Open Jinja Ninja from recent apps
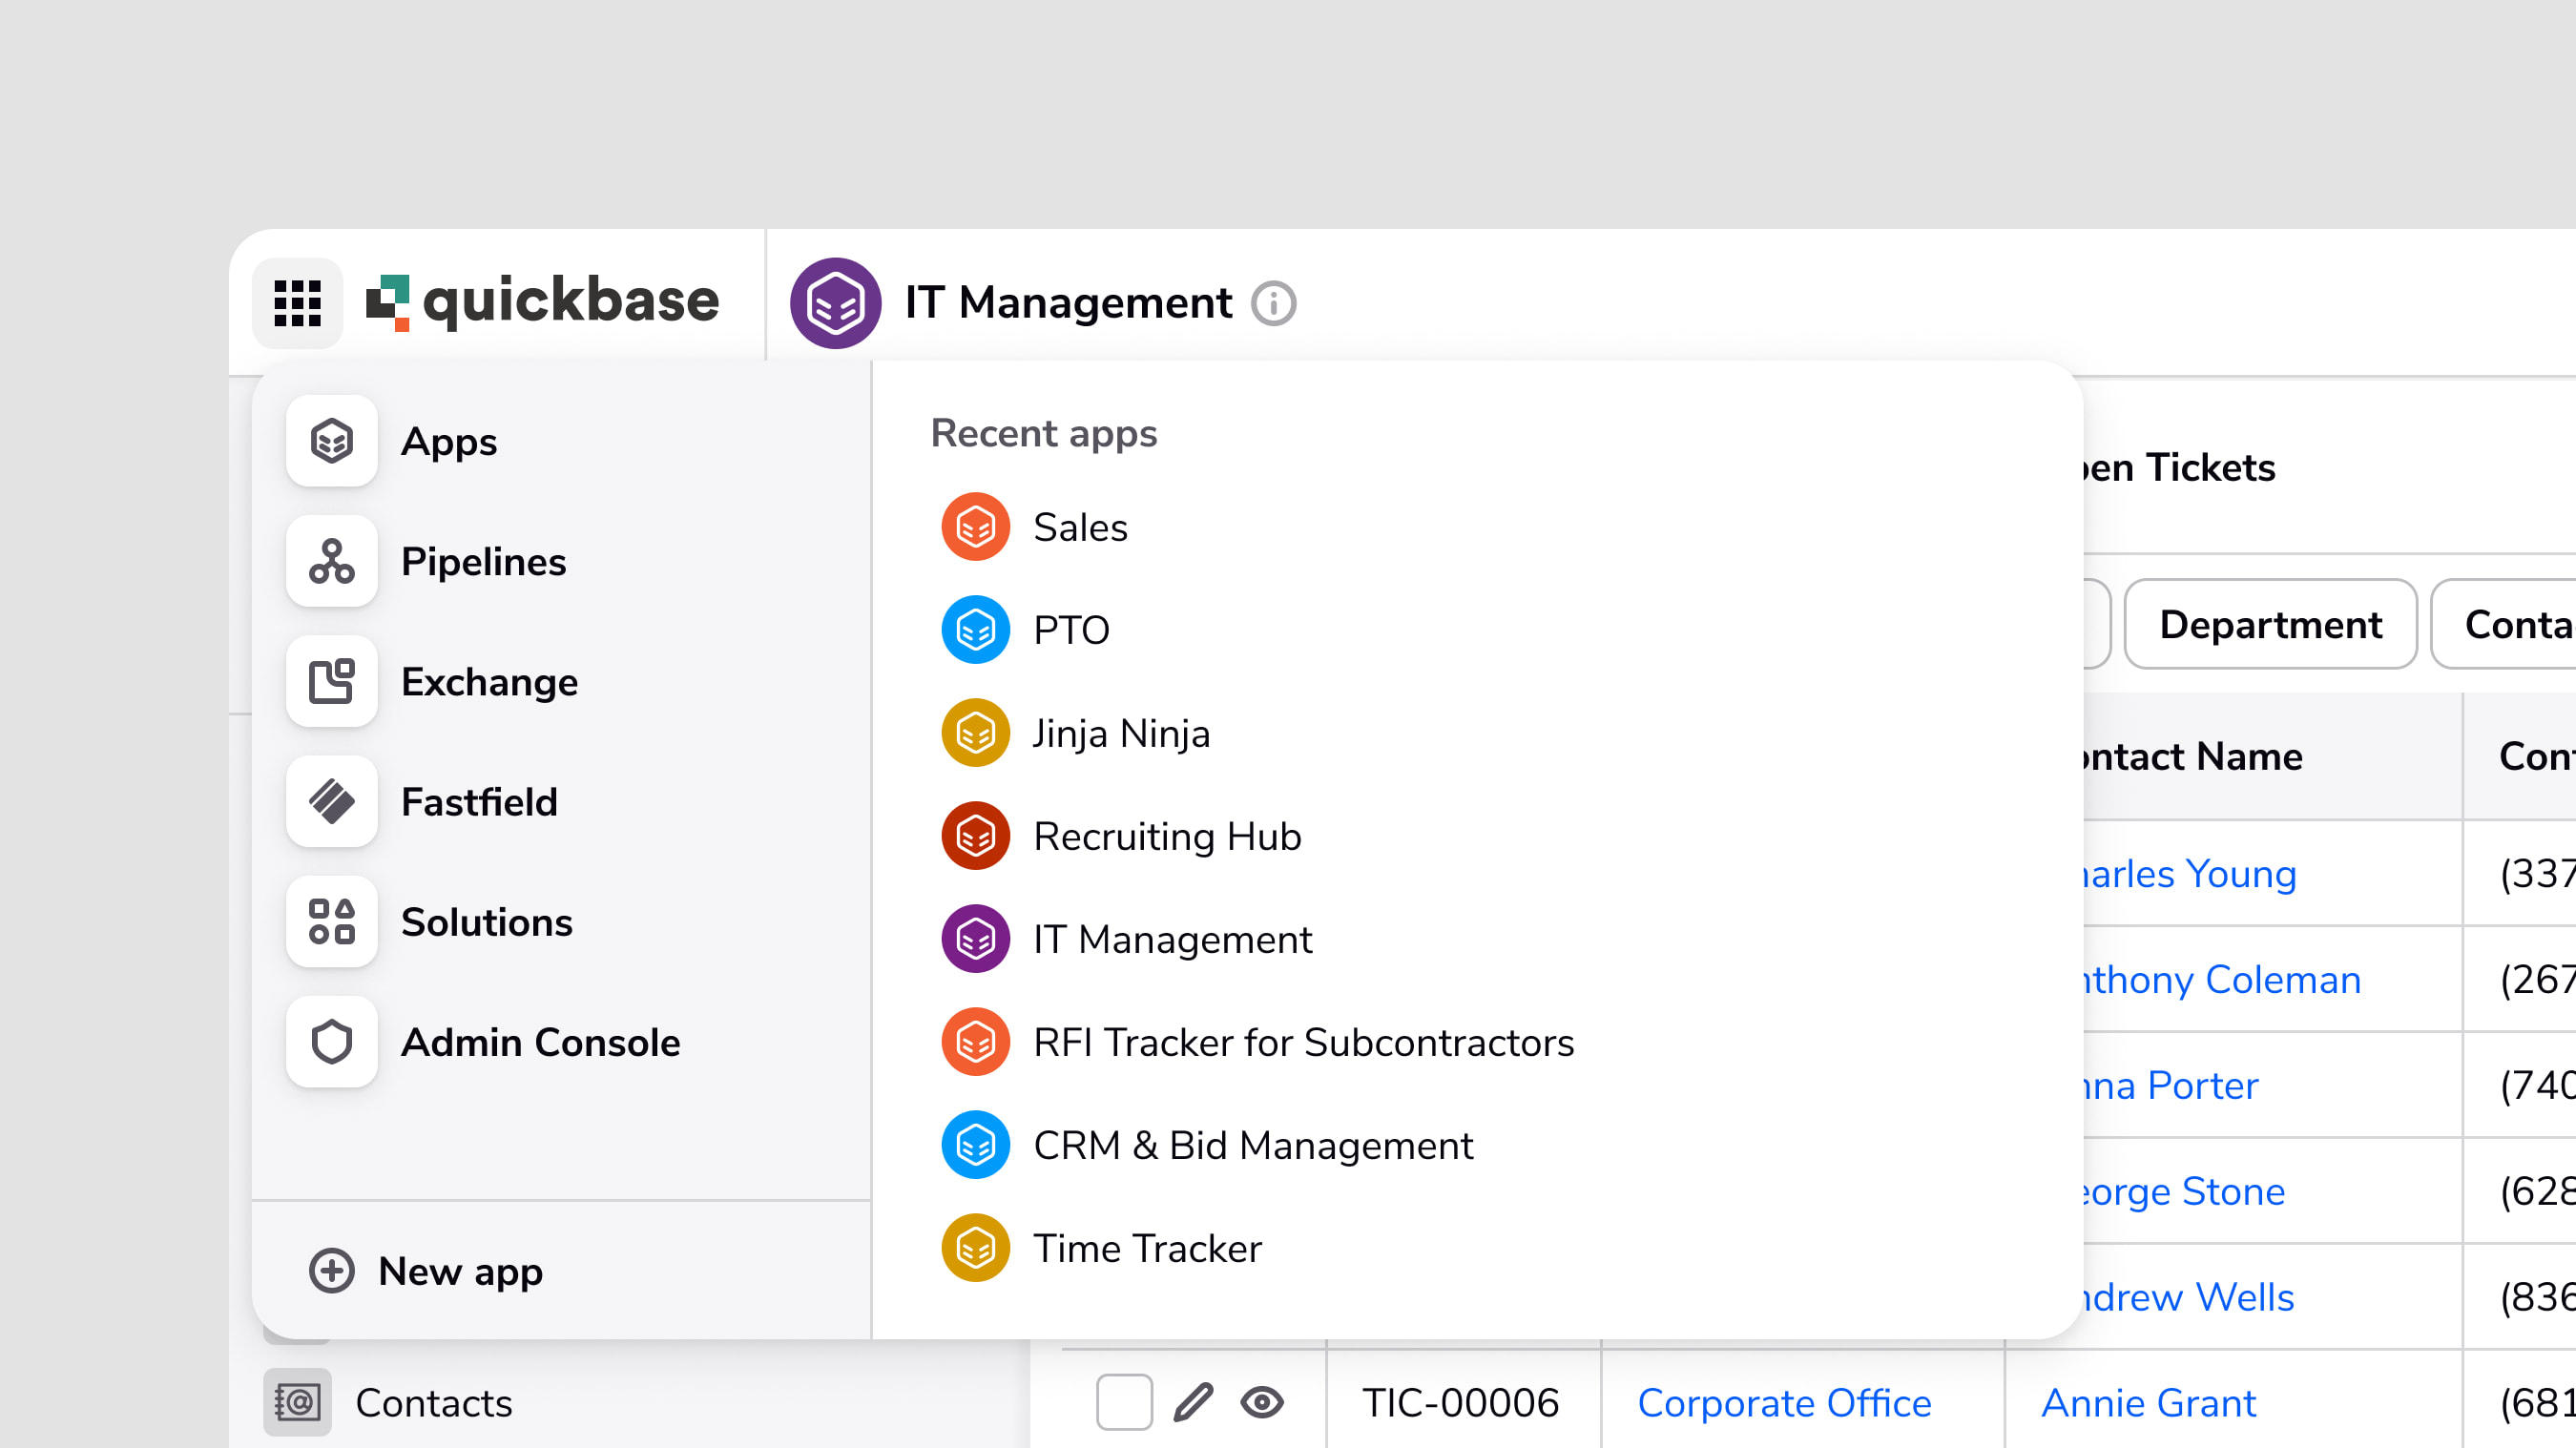 (x=1076, y=733)
